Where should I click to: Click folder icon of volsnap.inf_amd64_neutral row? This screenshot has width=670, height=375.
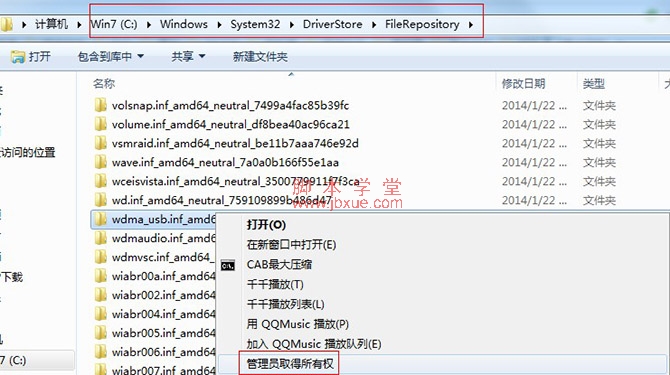pyautogui.click(x=100, y=105)
